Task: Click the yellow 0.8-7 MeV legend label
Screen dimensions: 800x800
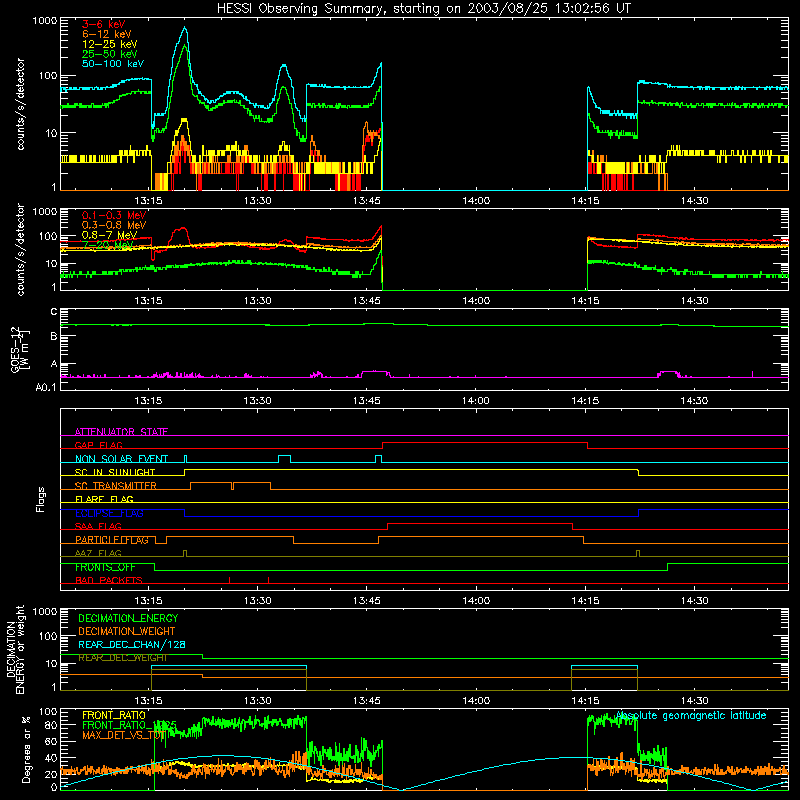Action: point(110,235)
